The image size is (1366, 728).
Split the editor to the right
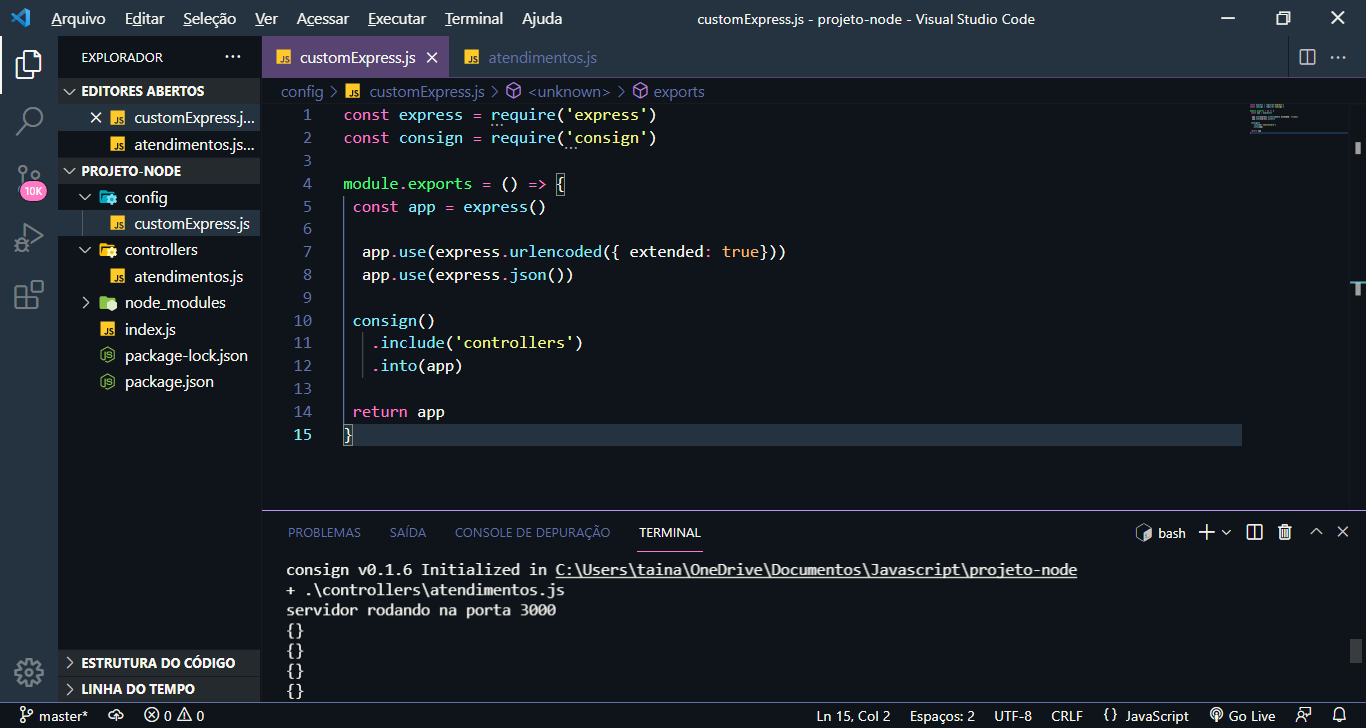coord(1307,57)
